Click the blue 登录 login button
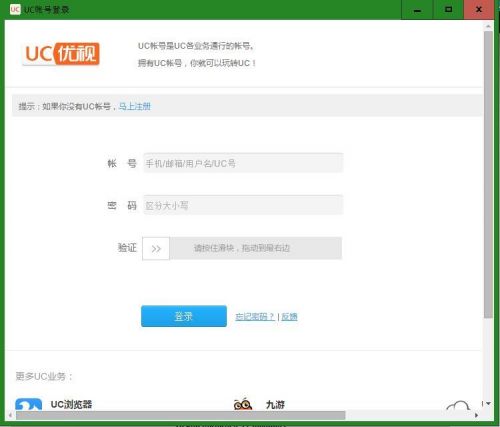Screen dimensions: 500x427 click(184, 316)
